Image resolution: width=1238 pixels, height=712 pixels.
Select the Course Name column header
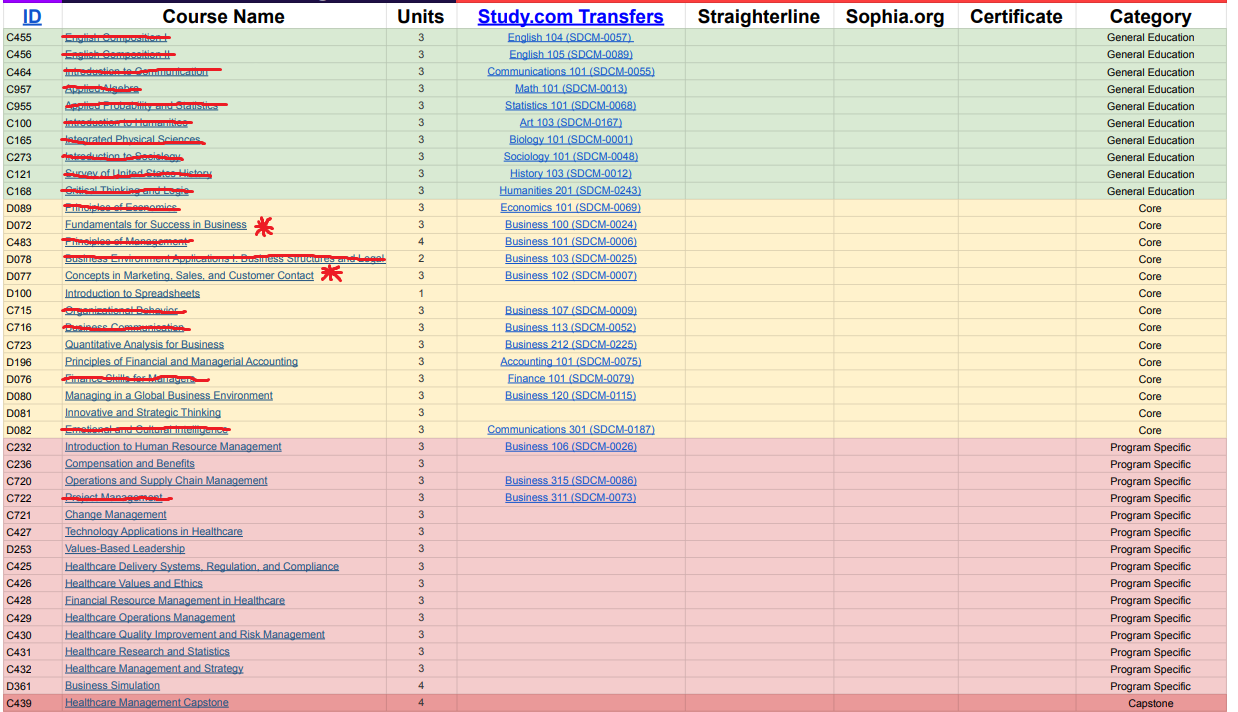223,17
